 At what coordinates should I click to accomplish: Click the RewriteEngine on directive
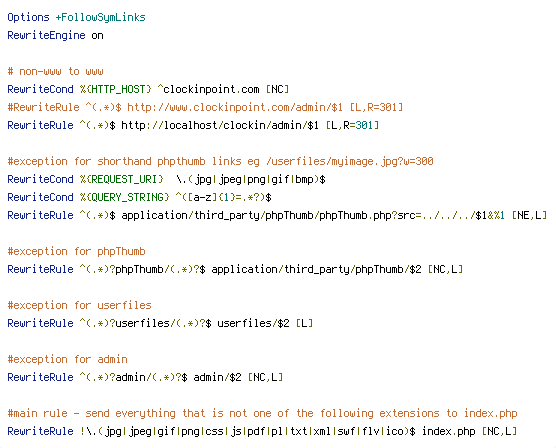[x=55, y=35]
